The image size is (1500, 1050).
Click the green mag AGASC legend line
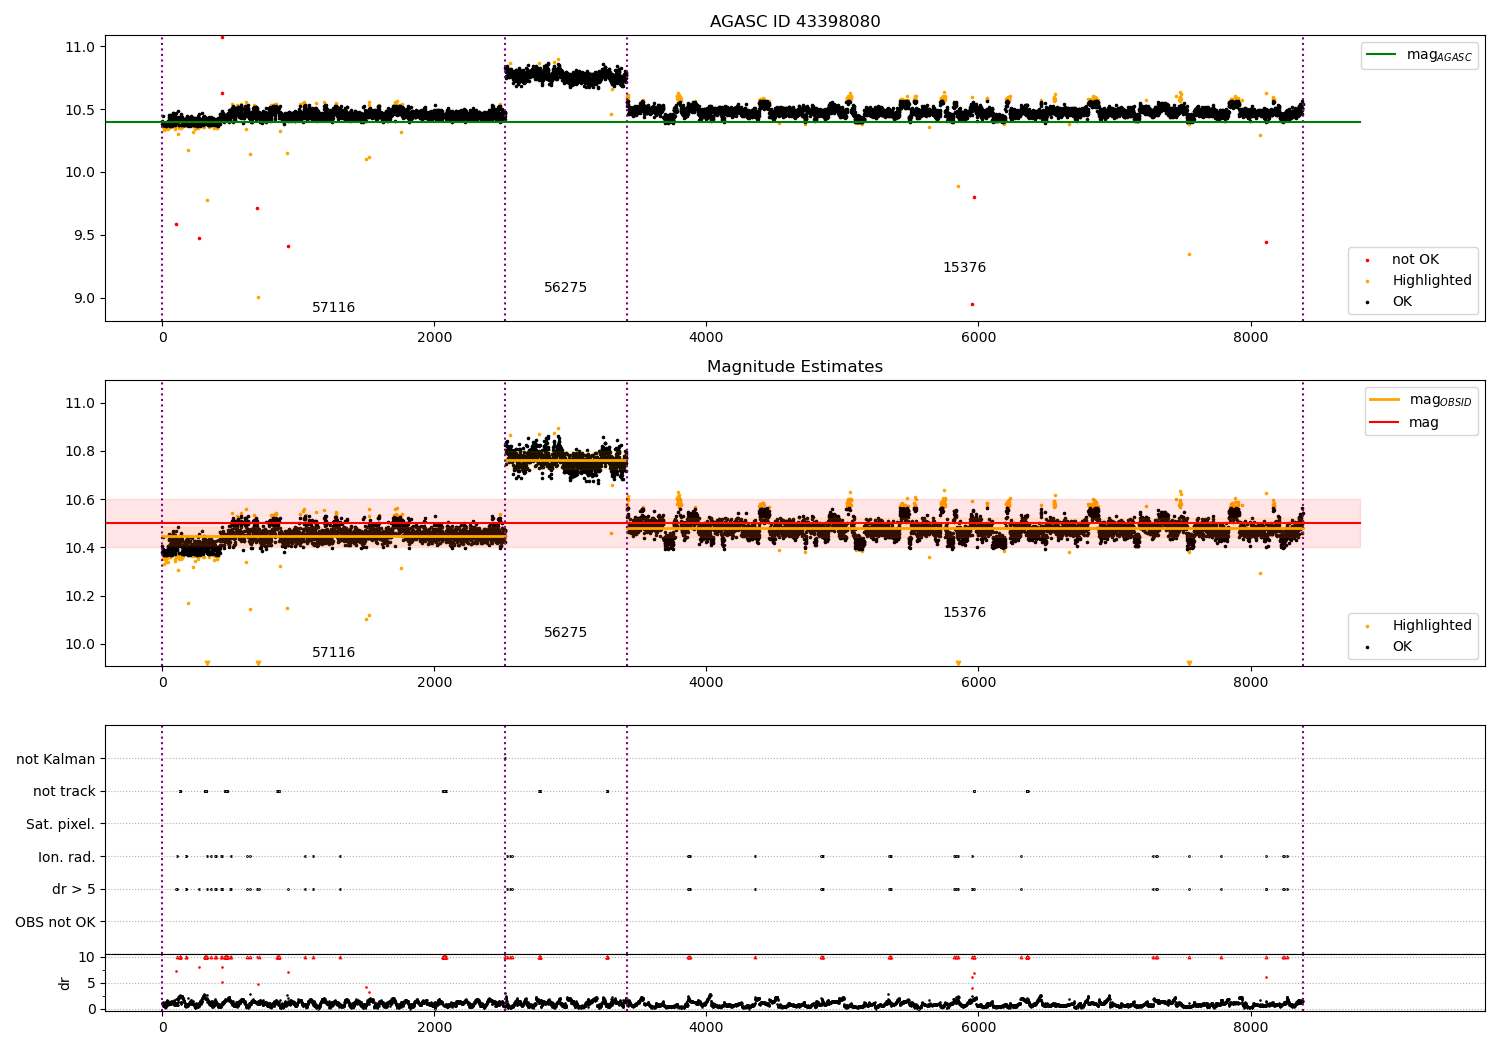tap(1382, 55)
